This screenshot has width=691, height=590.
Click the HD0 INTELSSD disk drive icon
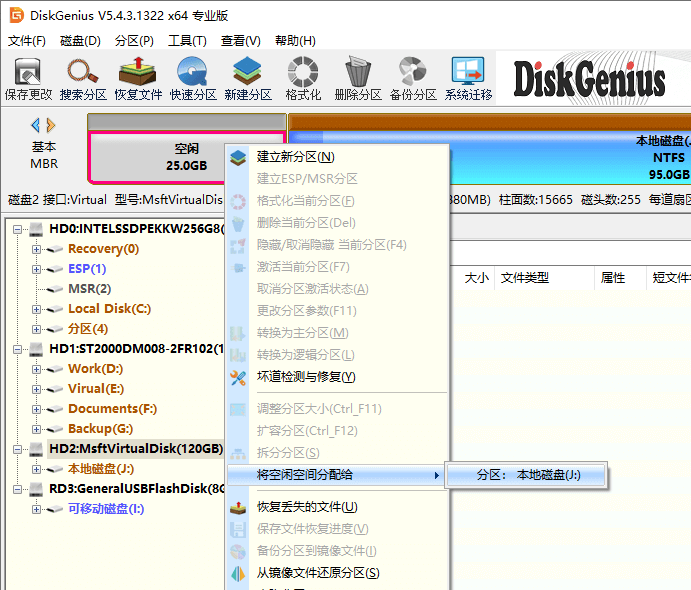[x=36, y=229]
